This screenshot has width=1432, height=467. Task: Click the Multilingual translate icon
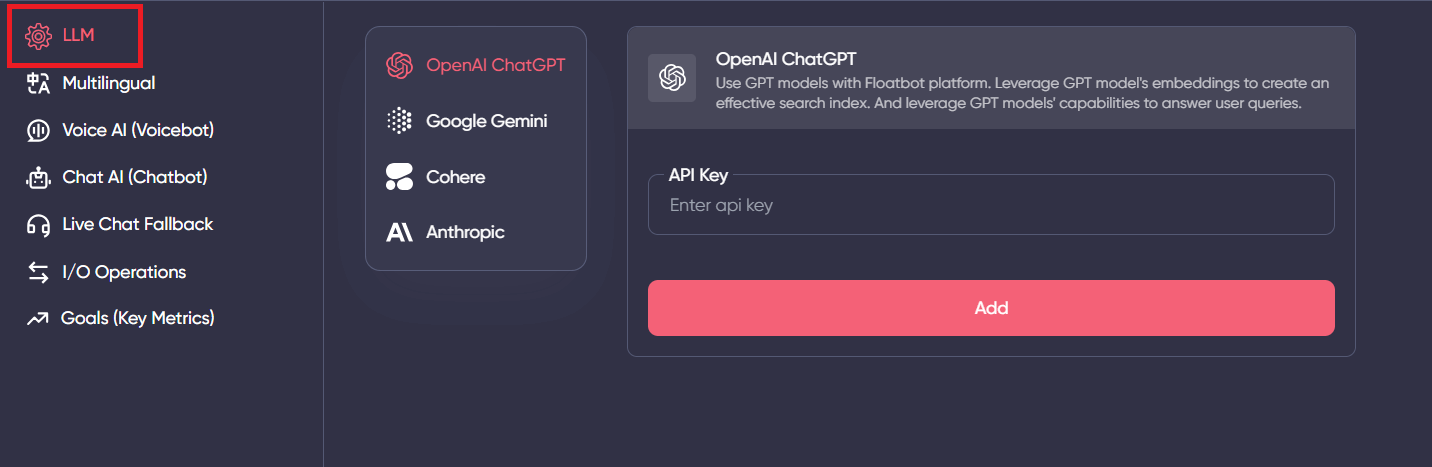38,83
